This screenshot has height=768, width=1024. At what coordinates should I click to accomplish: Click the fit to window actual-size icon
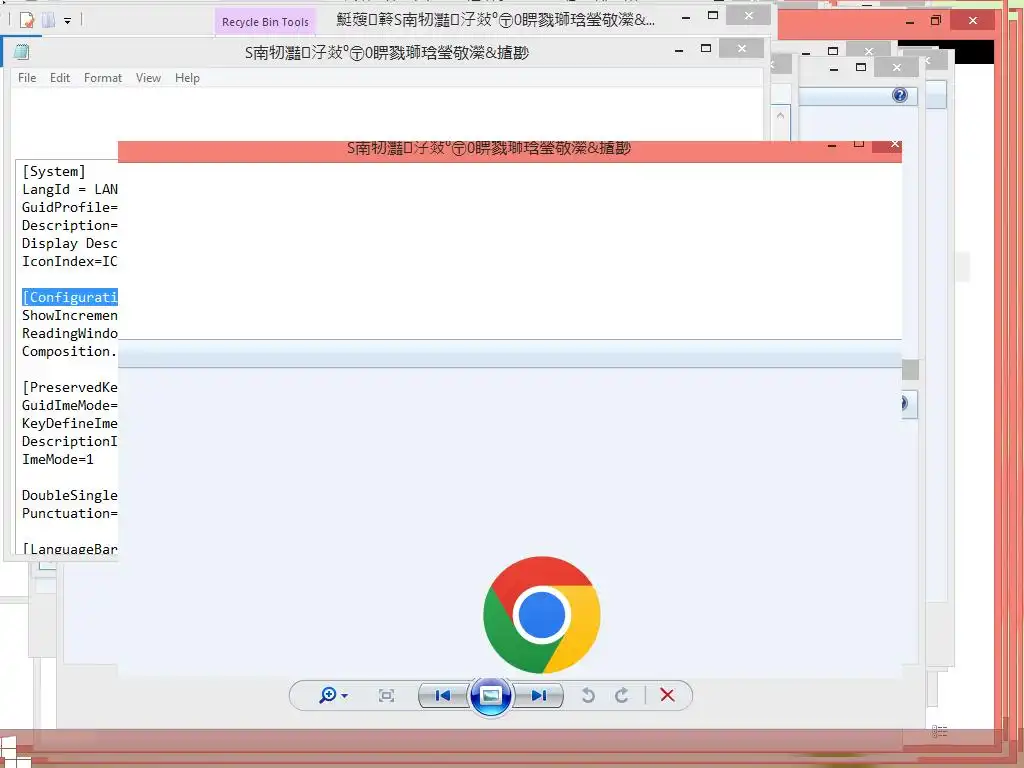(387, 696)
